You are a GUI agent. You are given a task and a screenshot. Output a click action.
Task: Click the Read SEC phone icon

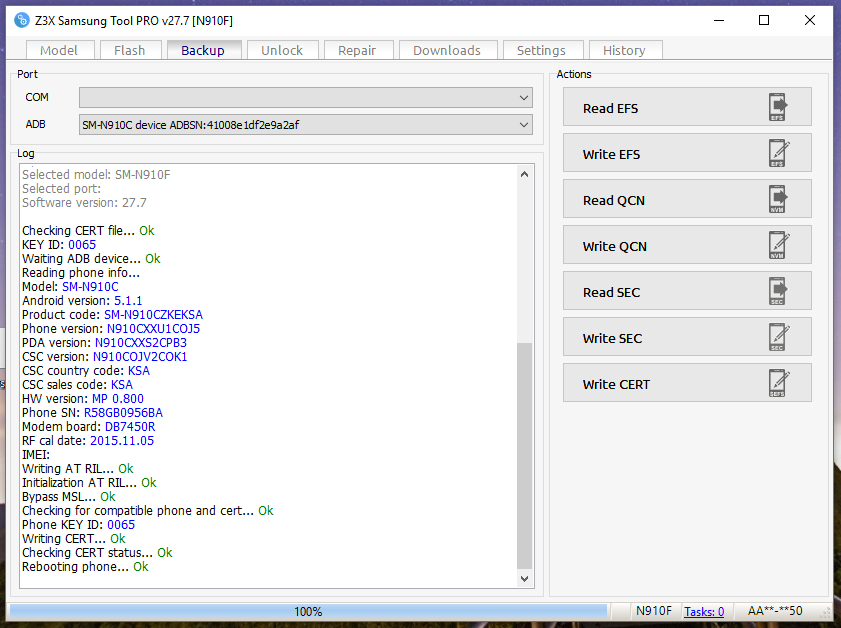point(778,291)
